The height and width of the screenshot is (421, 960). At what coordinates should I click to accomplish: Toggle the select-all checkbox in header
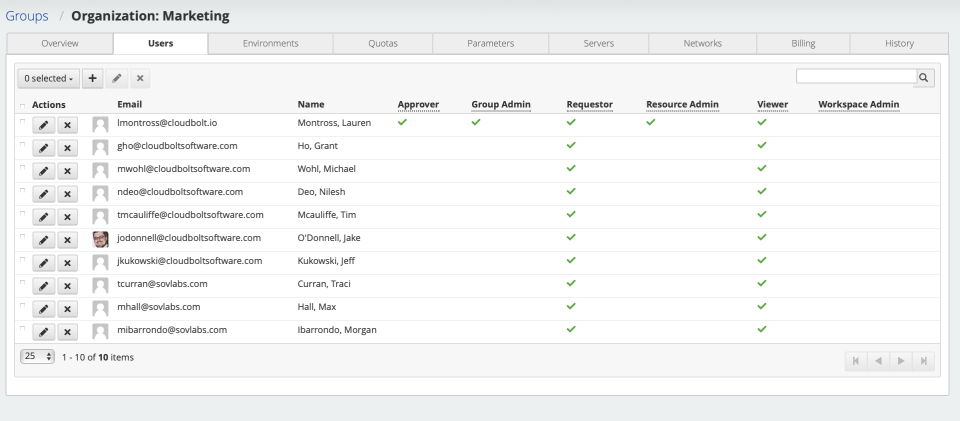click(x=23, y=105)
